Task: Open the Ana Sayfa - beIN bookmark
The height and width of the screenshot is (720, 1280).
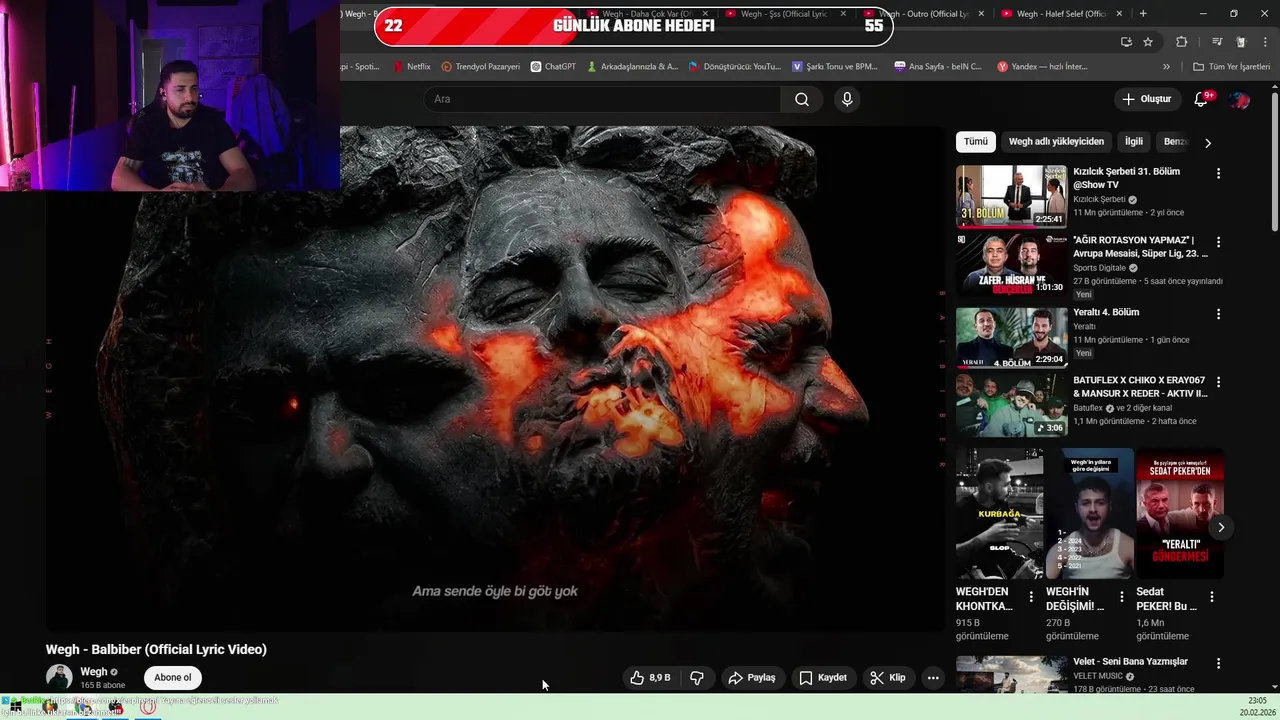Action: tap(938, 67)
